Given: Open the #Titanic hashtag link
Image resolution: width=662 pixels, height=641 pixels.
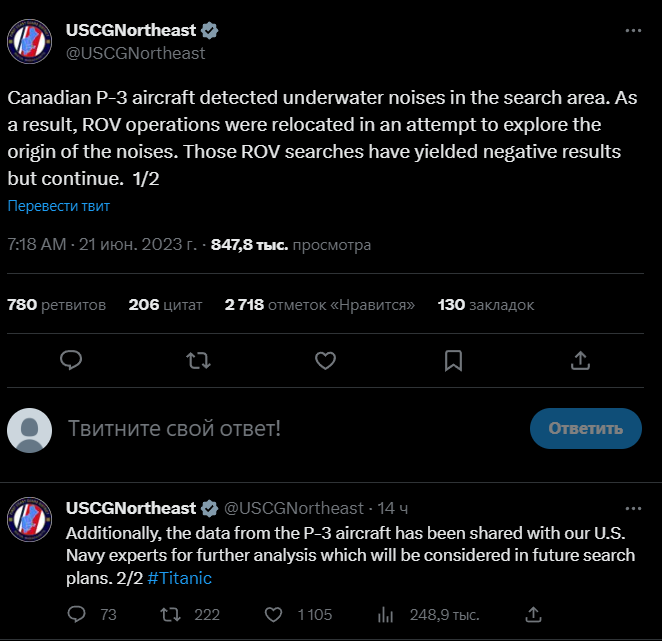Looking at the screenshot, I should pos(179,578).
